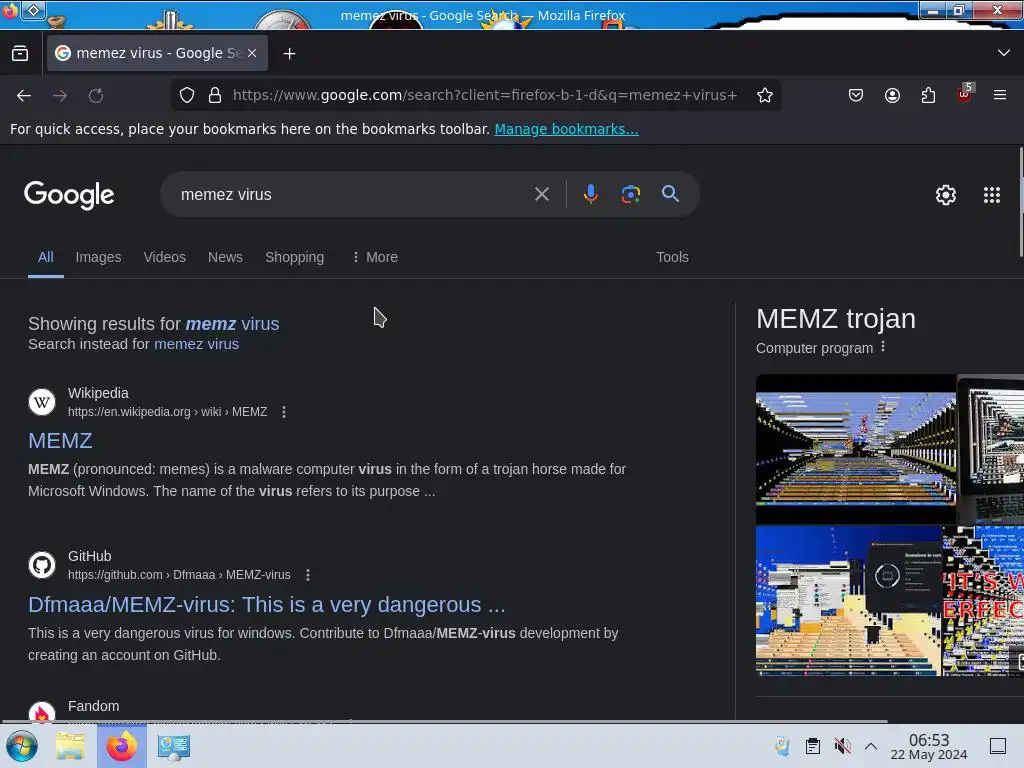This screenshot has width=1024, height=768.
Task: Switch to the Images tab
Action: (x=99, y=257)
